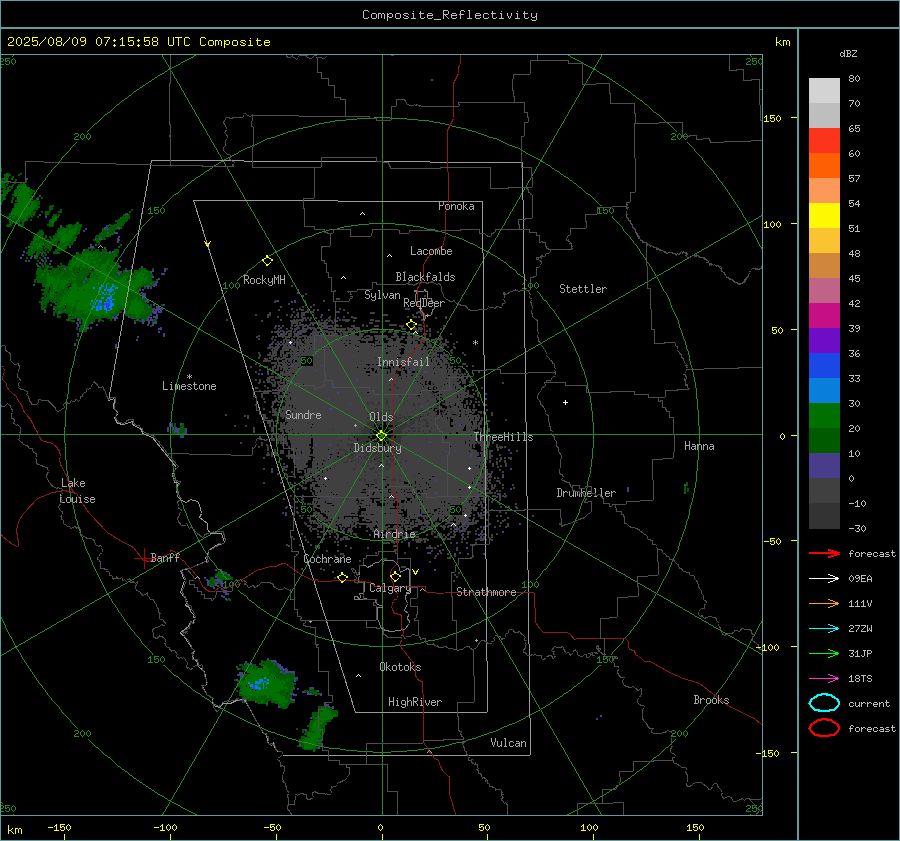Click the Composite_Reflectivity title text

point(450,15)
